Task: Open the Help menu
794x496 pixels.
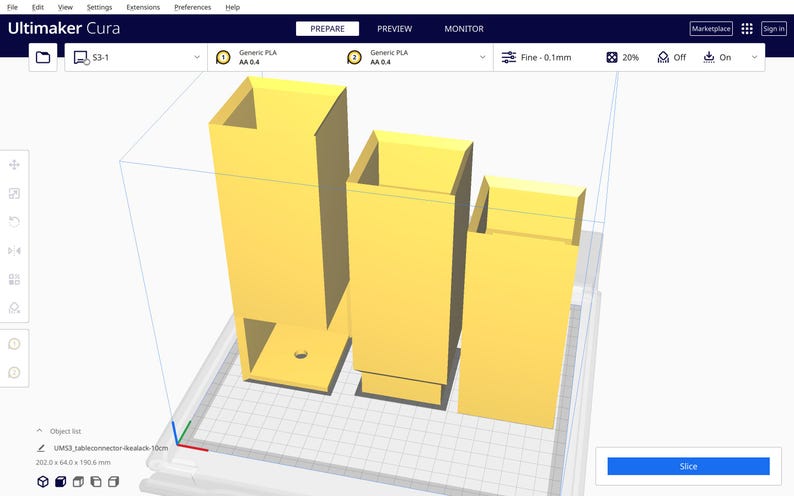Action: 232,7
